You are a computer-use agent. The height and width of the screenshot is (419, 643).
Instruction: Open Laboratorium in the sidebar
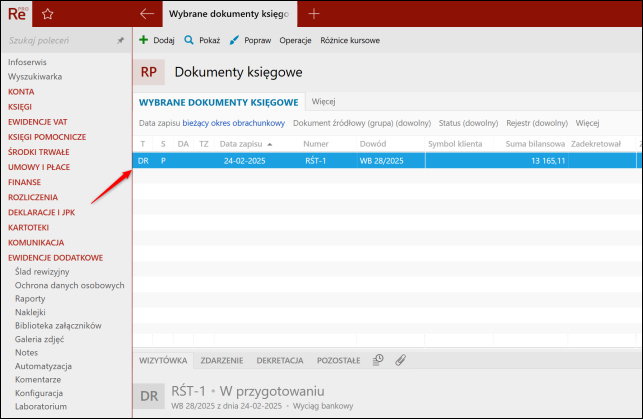pyautogui.click(x=41, y=407)
